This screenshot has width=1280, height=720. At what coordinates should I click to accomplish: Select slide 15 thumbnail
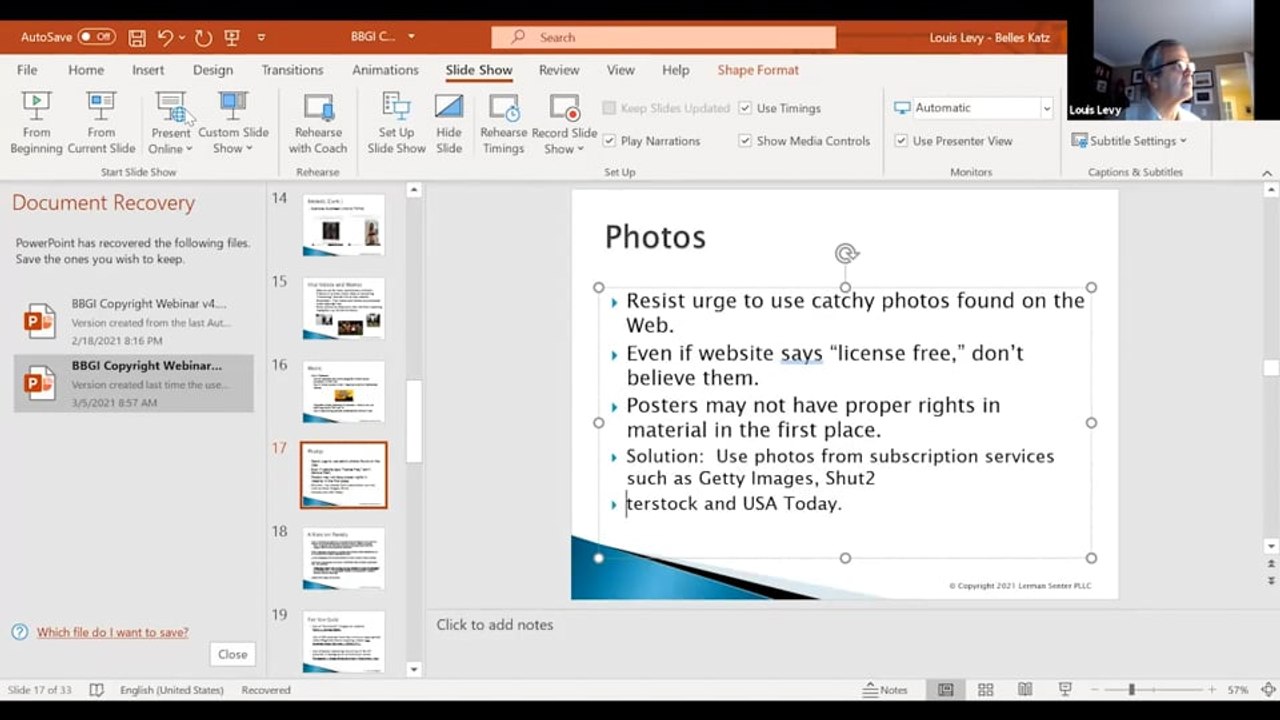click(x=343, y=308)
